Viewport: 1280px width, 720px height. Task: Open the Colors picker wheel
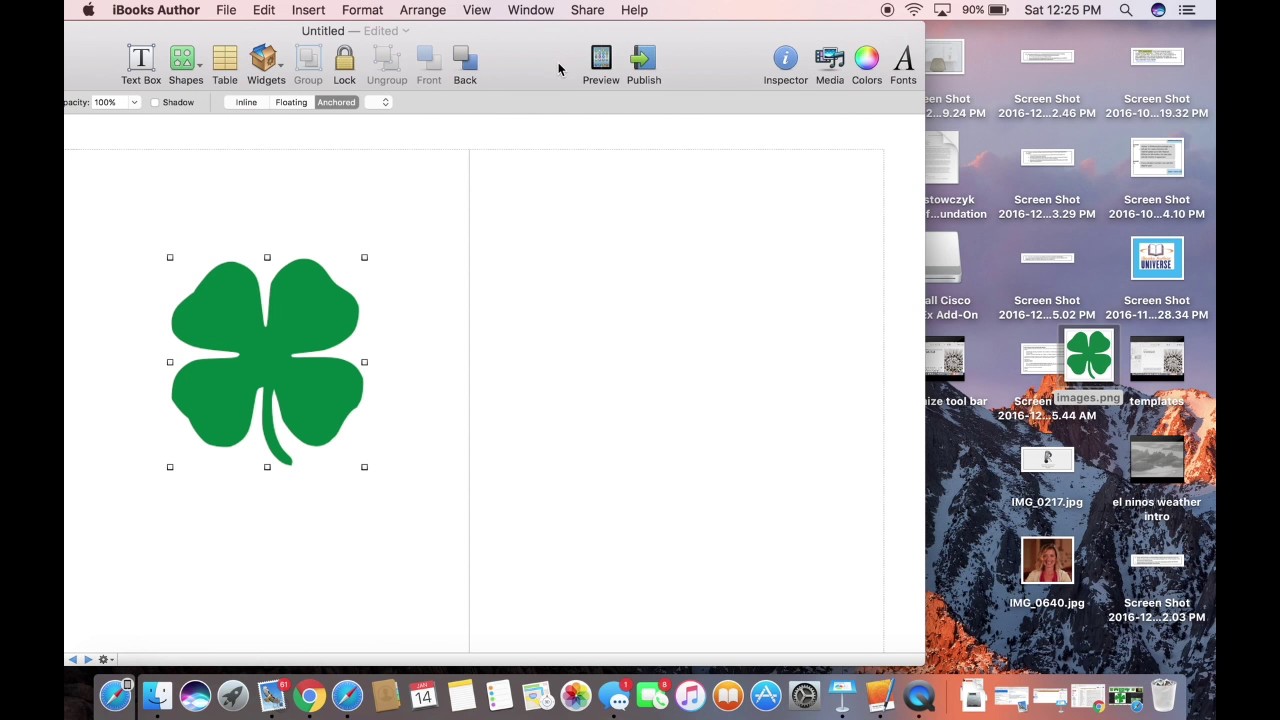(x=867, y=64)
